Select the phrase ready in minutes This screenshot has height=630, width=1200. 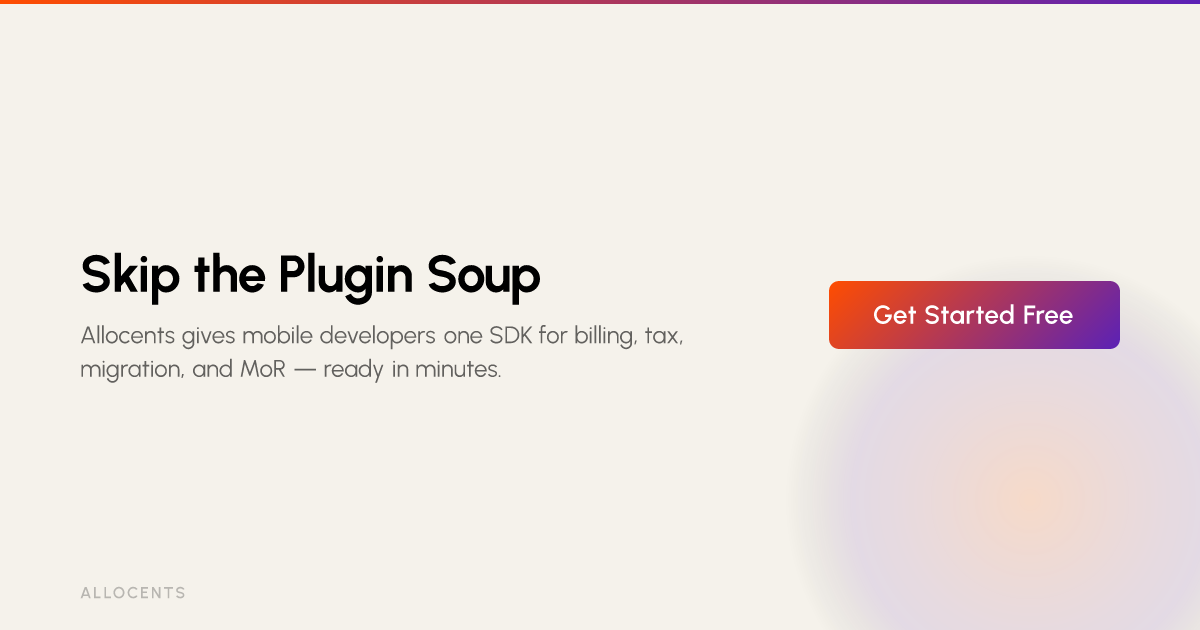(412, 369)
